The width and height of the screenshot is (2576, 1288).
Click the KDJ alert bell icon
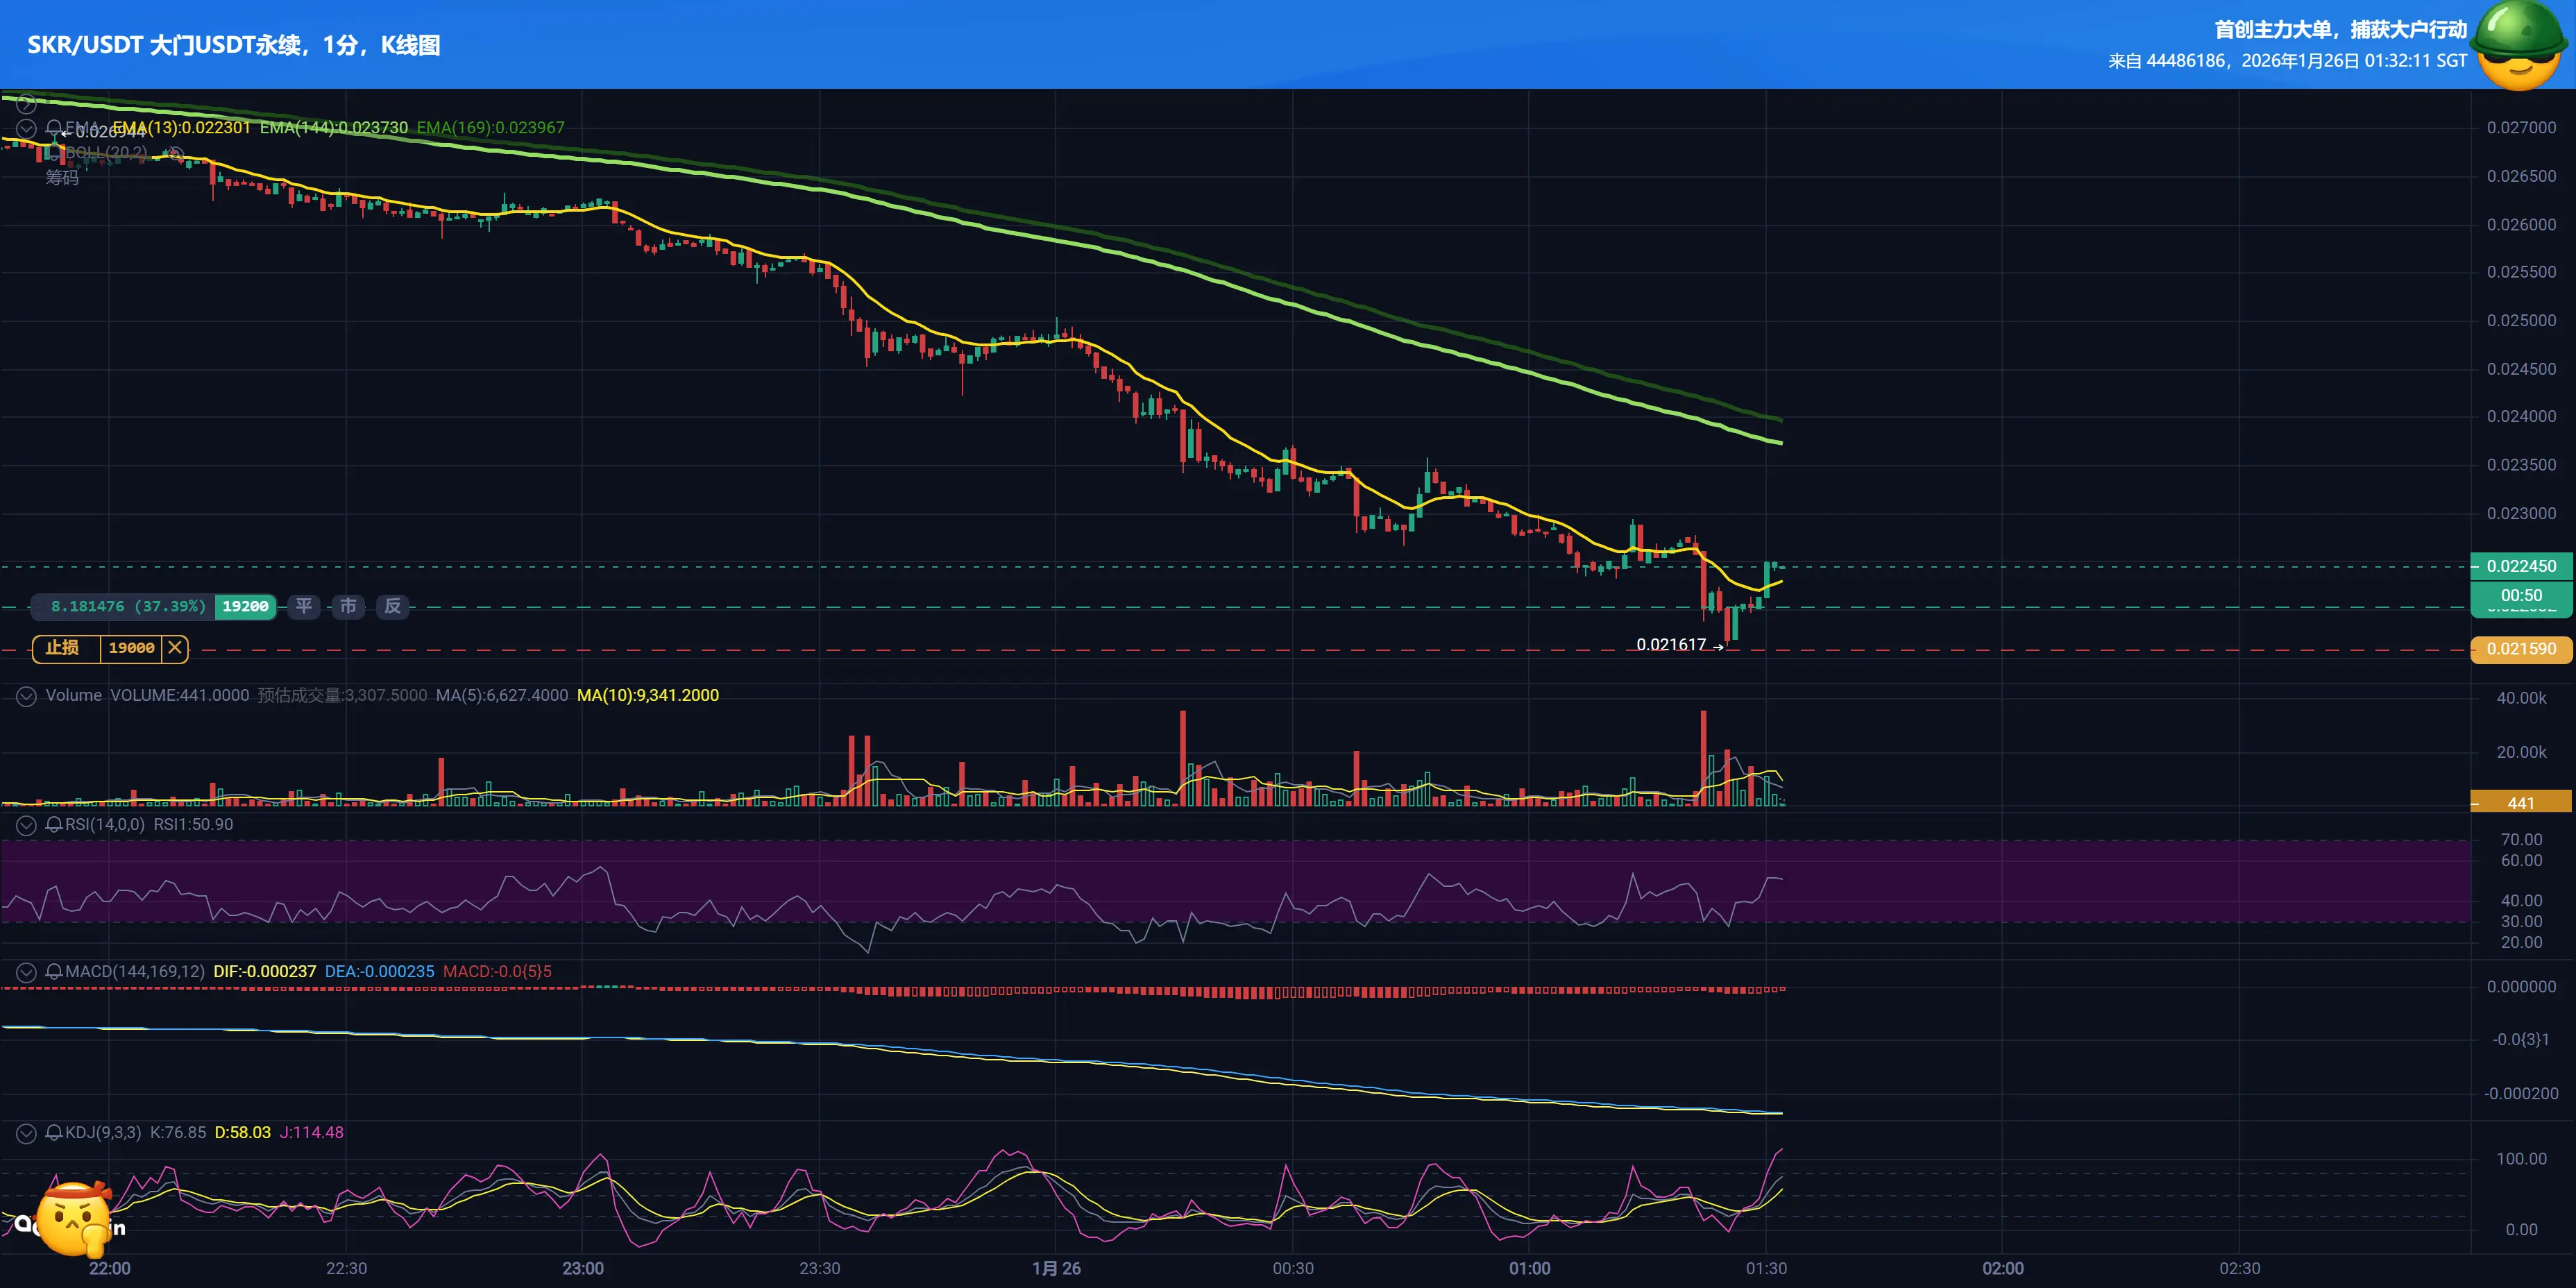coord(54,1133)
